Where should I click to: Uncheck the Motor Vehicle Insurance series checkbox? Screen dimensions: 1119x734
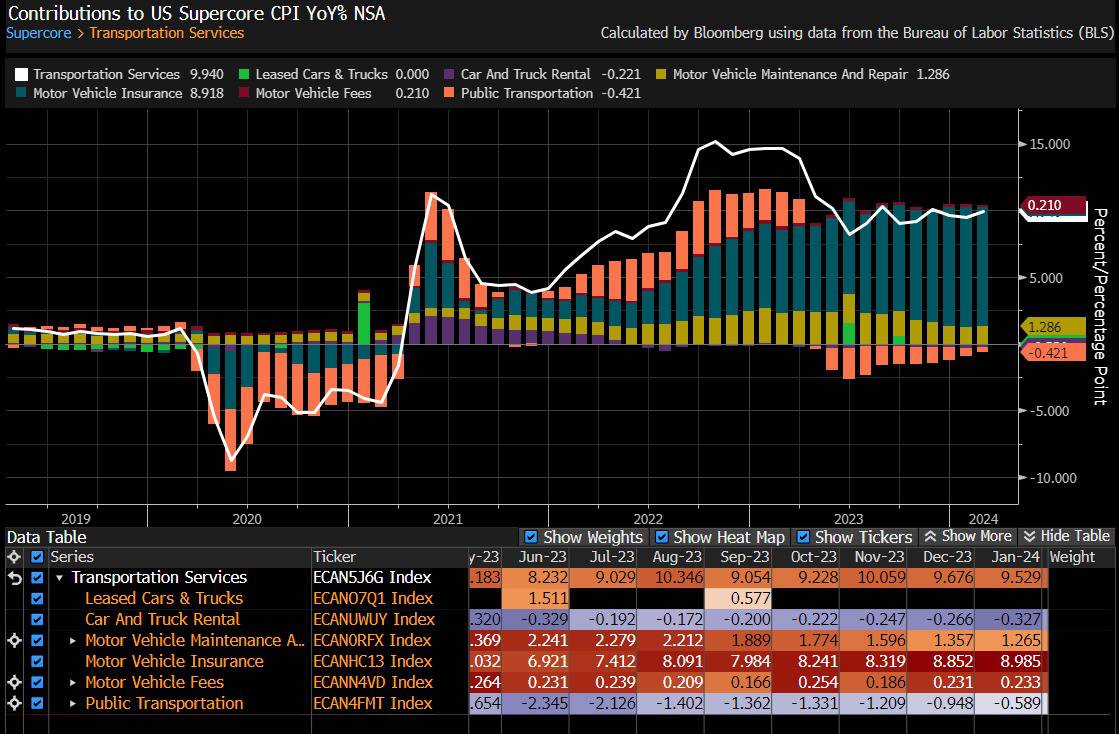click(37, 661)
